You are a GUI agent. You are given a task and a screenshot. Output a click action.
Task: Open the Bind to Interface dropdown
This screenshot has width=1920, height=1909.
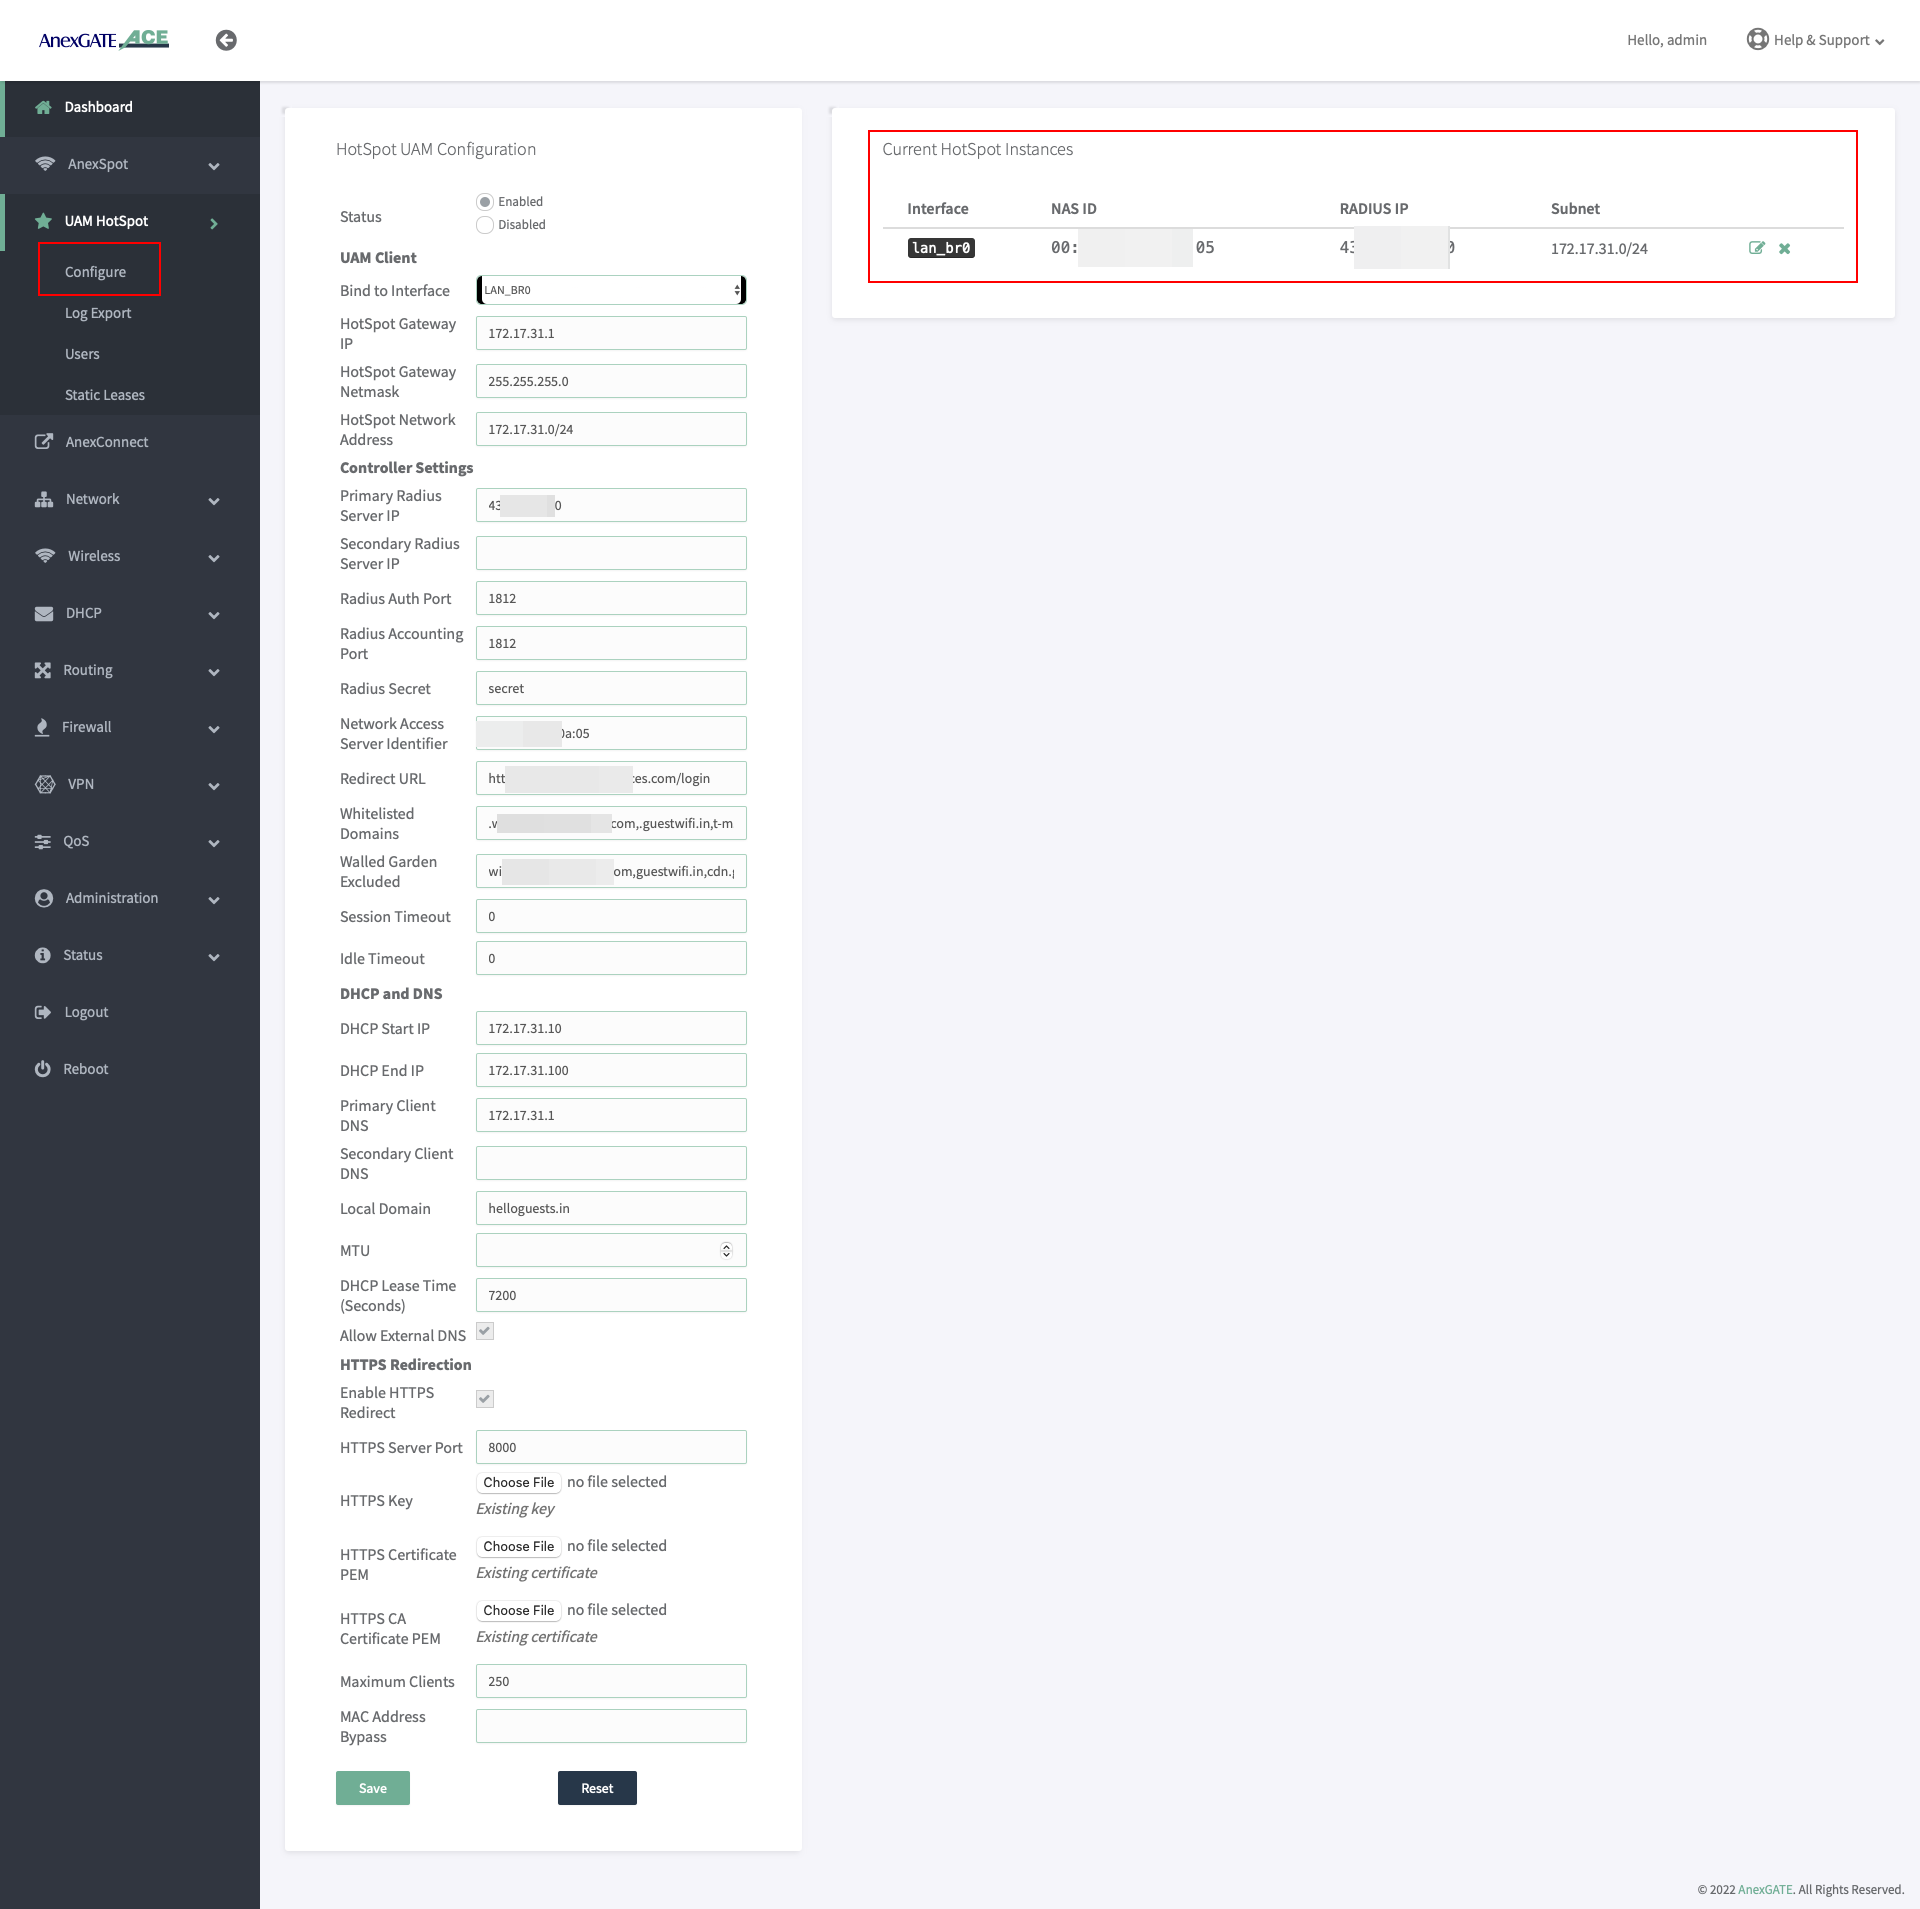click(x=611, y=290)
